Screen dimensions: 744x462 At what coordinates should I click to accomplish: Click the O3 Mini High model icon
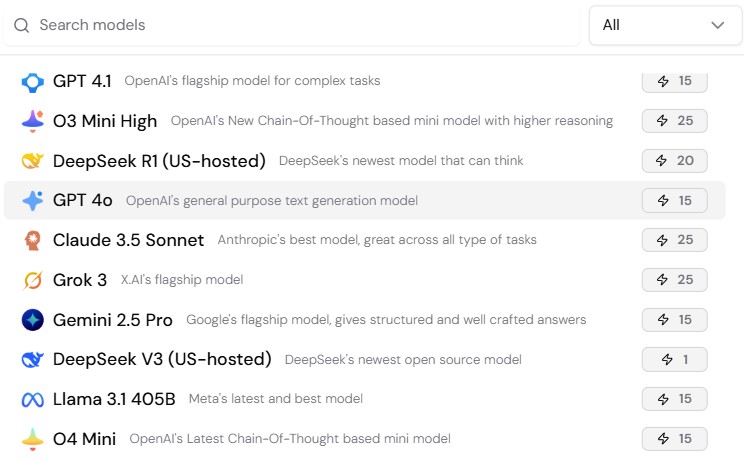pyautogui.click(x=32, y=121)
